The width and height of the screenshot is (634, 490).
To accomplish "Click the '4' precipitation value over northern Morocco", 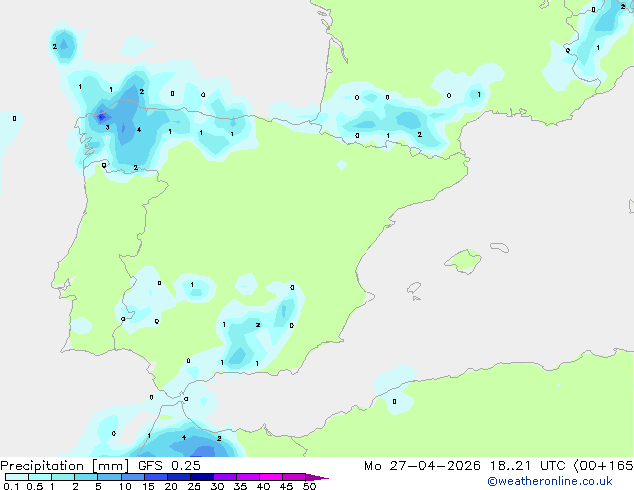I will 184,437.
